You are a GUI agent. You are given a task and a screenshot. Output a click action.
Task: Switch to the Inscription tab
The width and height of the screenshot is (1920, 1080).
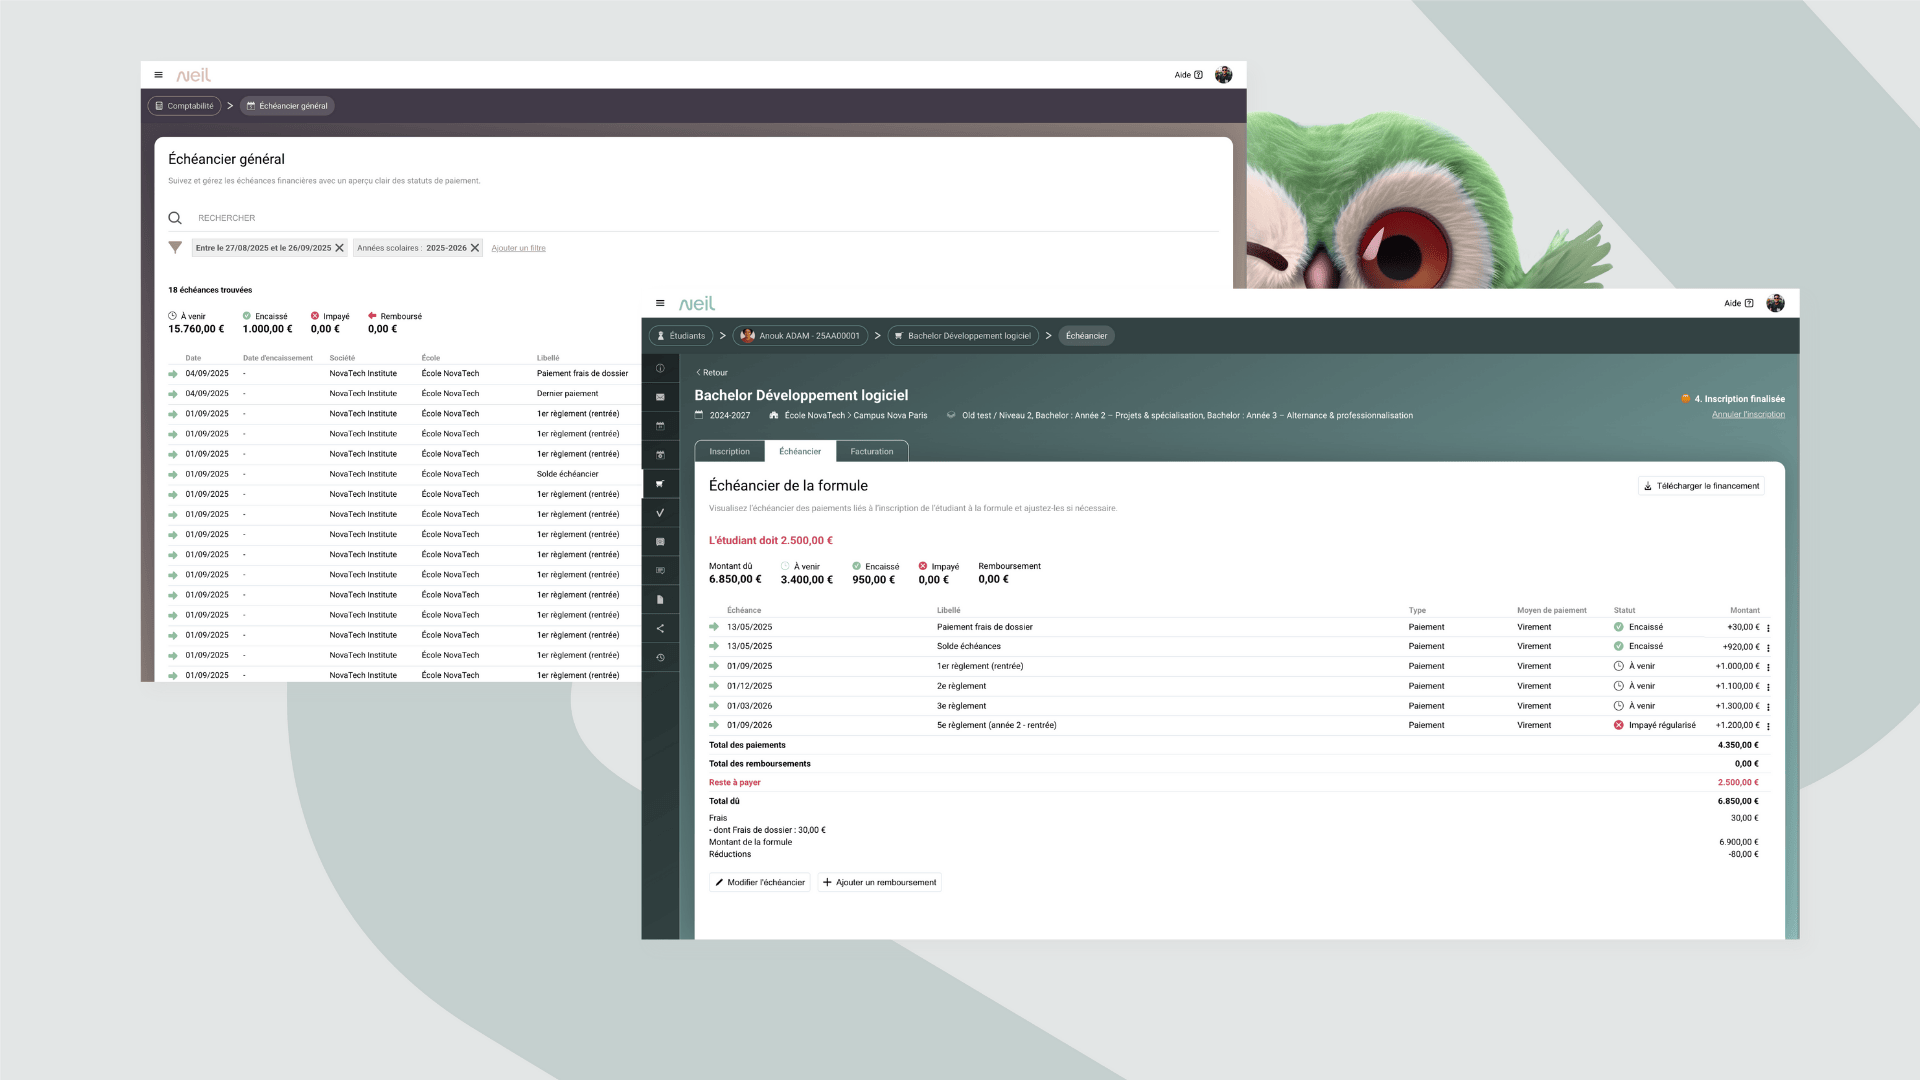(x=729, y=452)
